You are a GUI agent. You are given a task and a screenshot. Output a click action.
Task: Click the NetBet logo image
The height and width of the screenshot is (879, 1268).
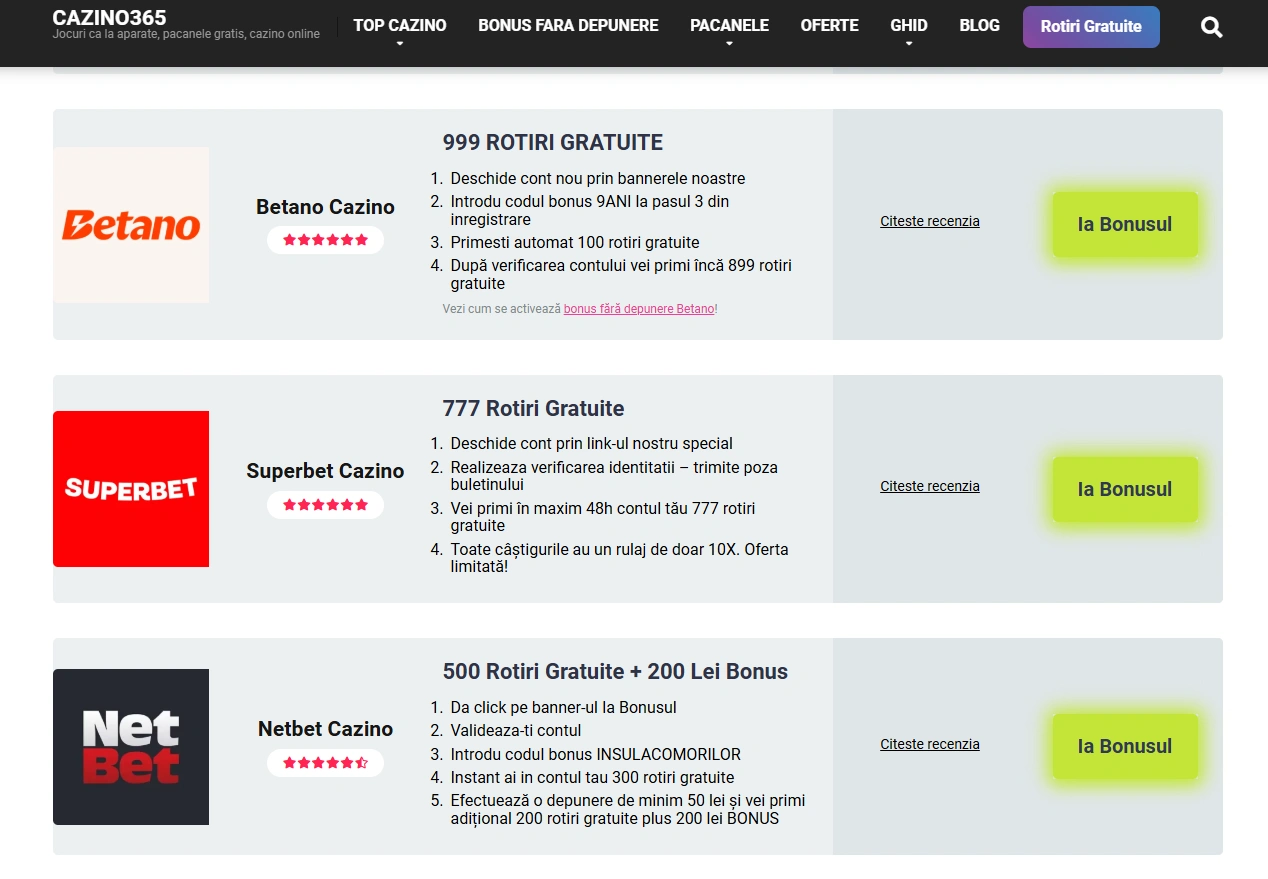coord(131,747)
